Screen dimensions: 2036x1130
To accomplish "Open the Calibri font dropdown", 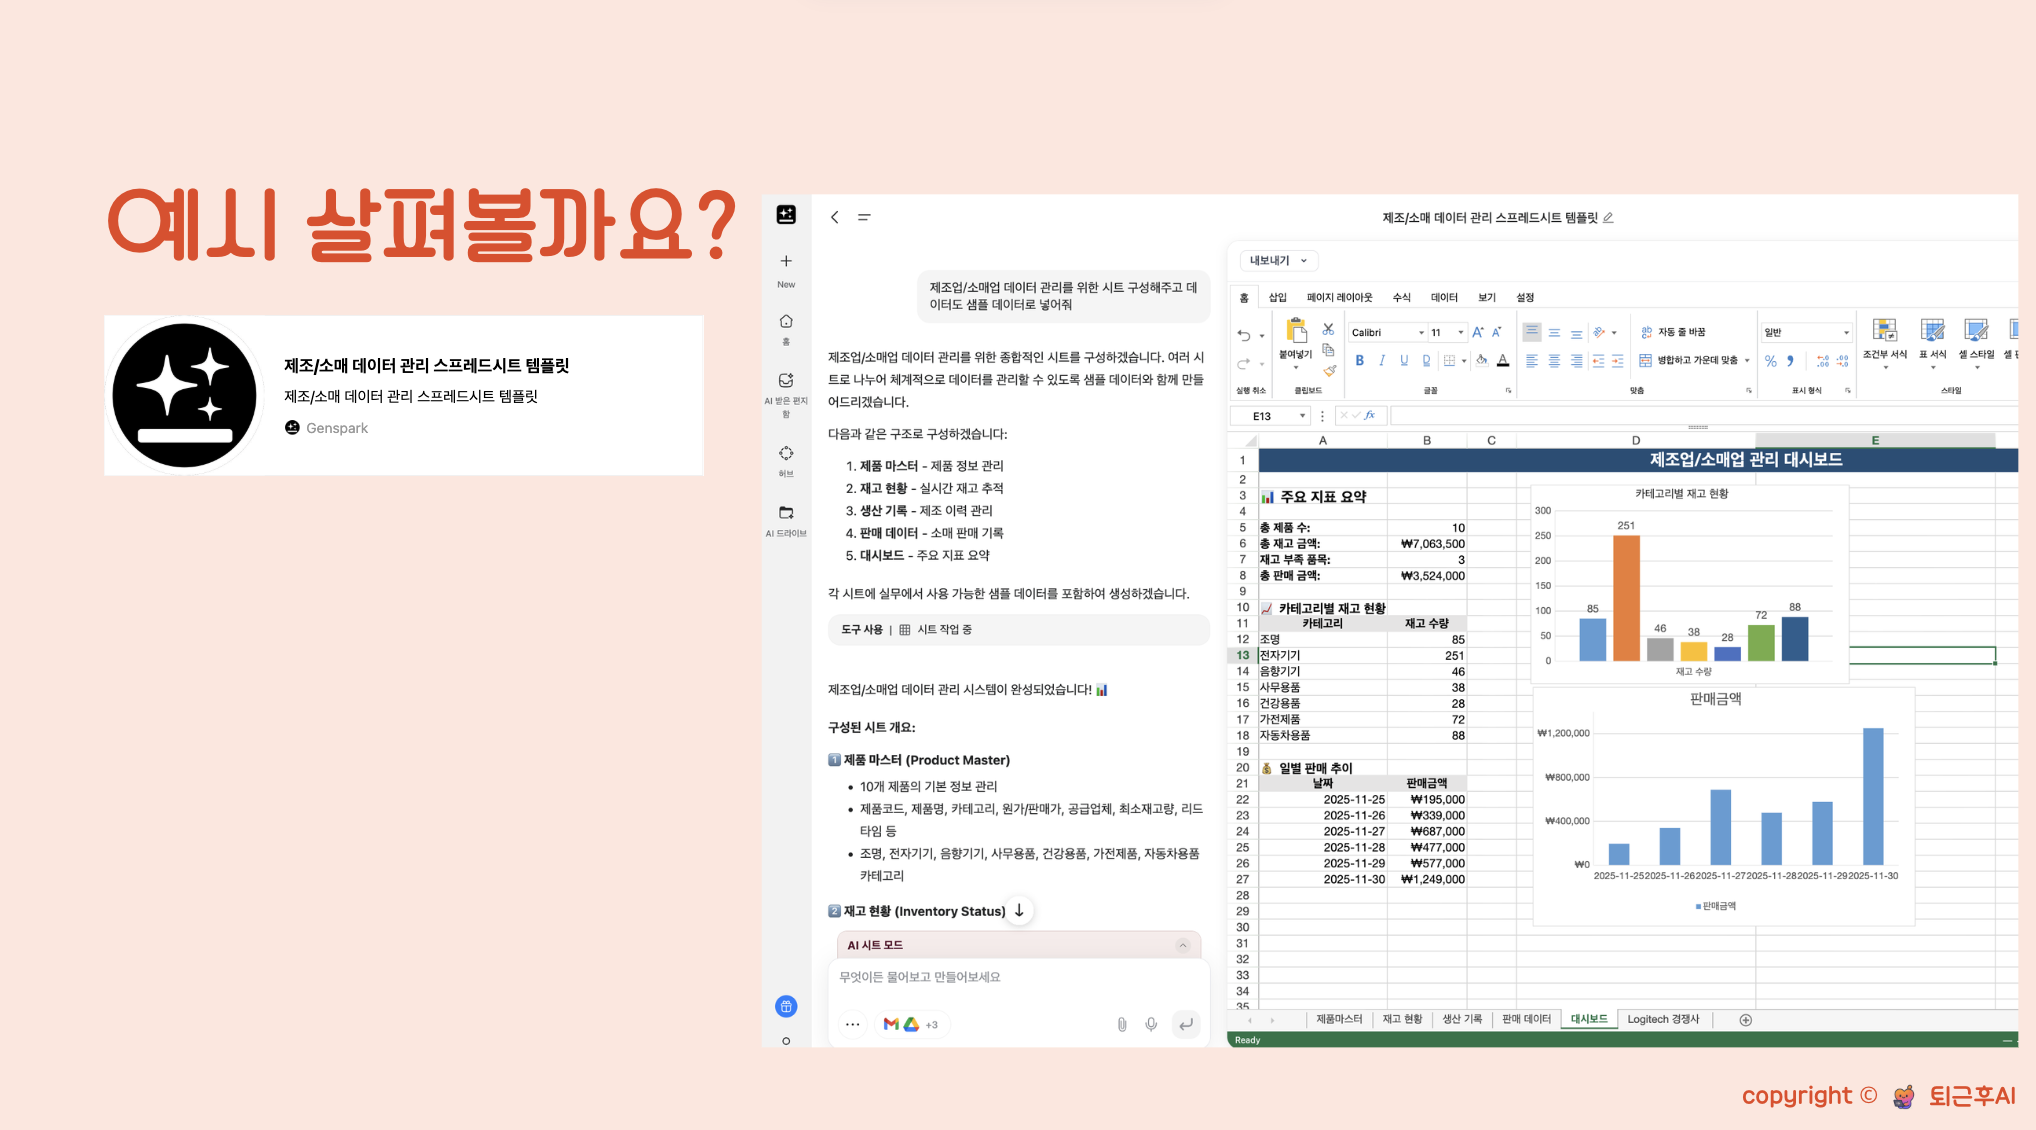I will tap(1420, 332).
